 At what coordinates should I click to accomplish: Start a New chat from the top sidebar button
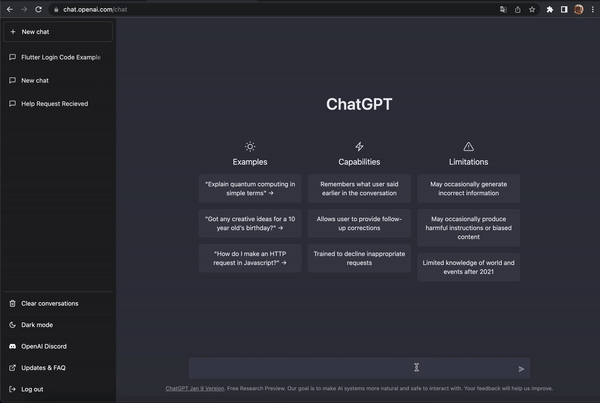coord(58,32)
